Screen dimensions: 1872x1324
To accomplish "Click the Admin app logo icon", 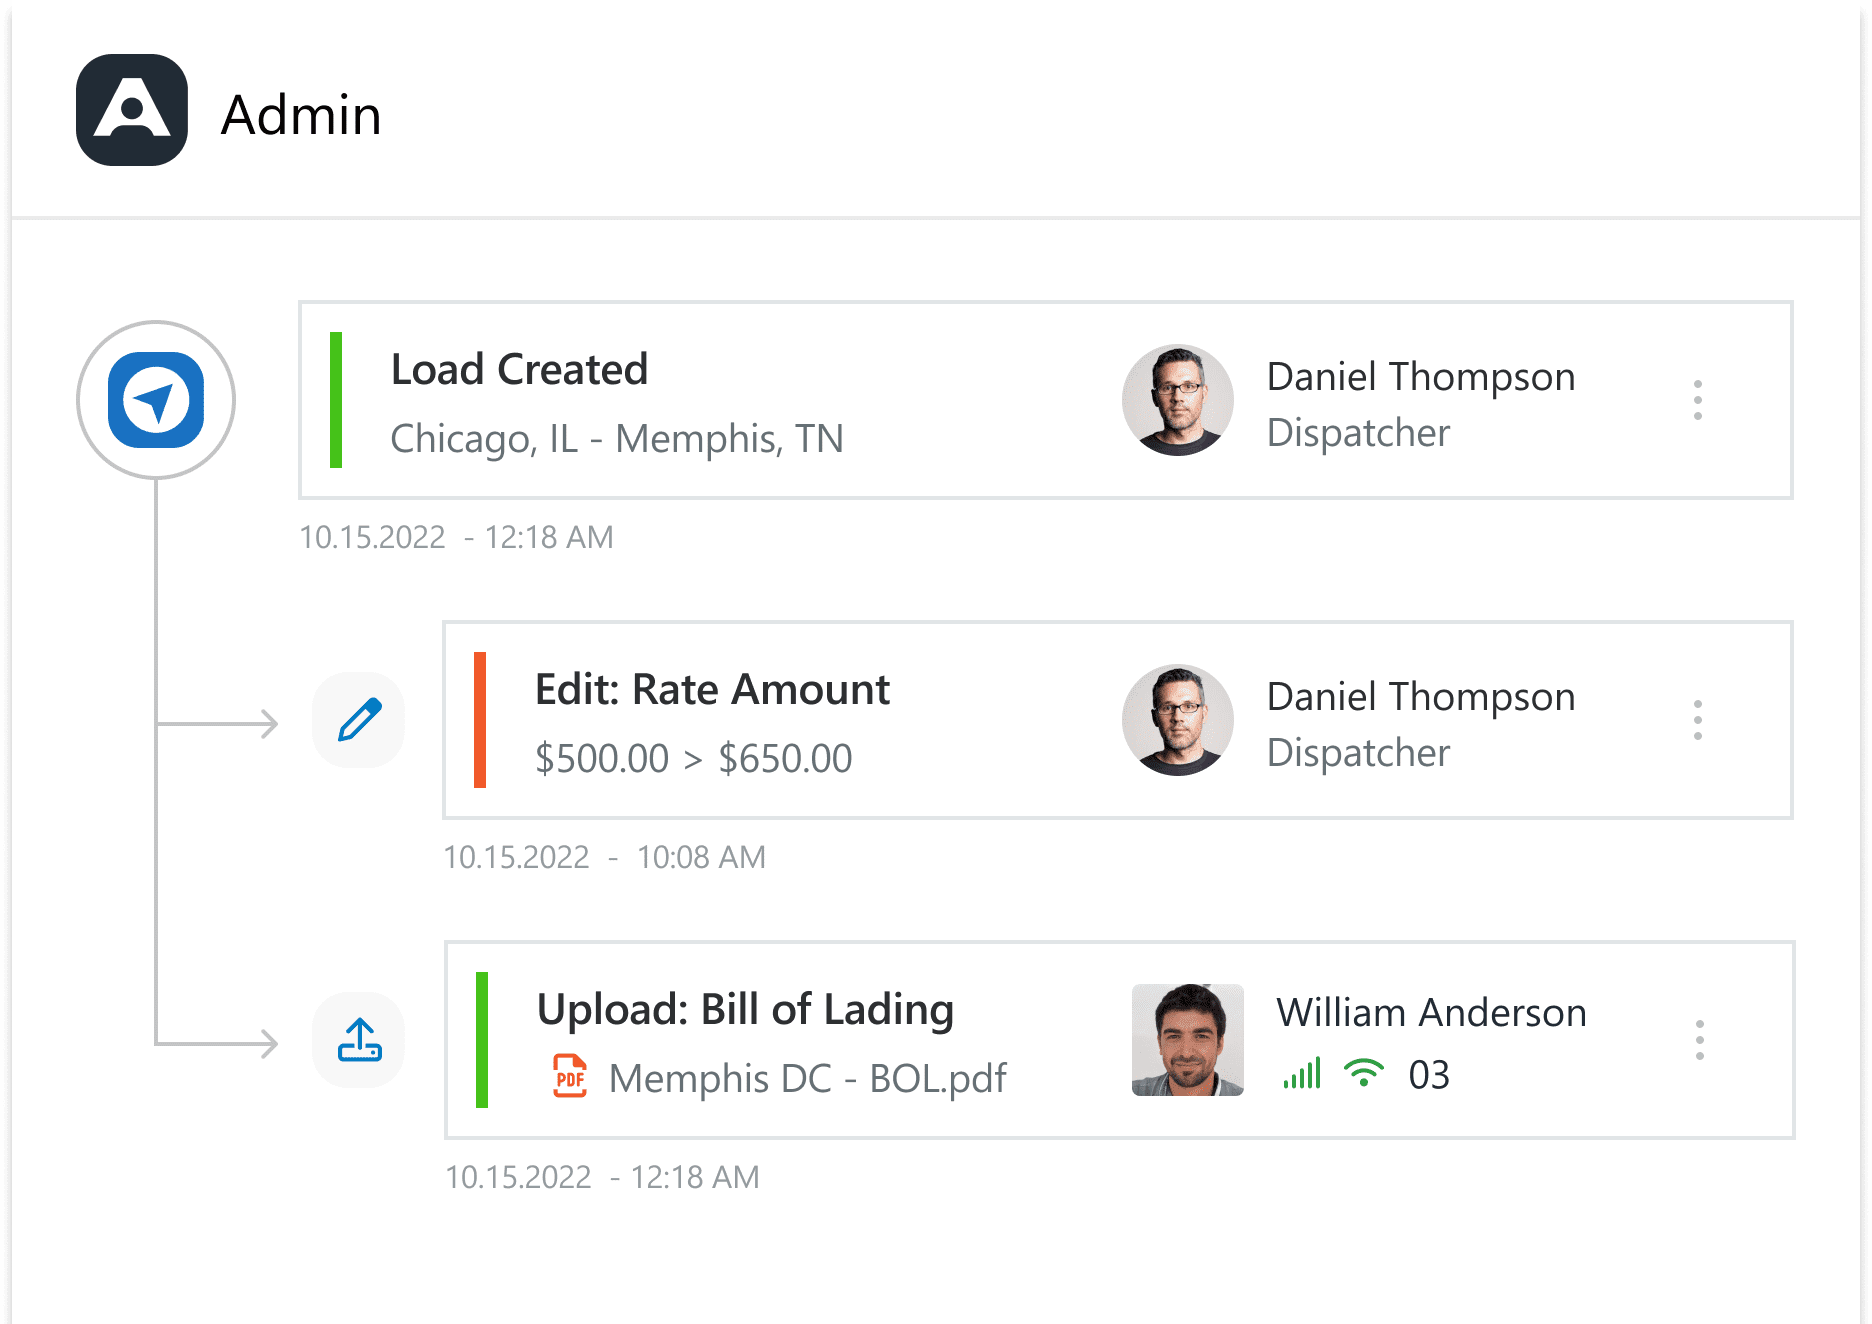I will pyautogui.click(x=132, y=110).
